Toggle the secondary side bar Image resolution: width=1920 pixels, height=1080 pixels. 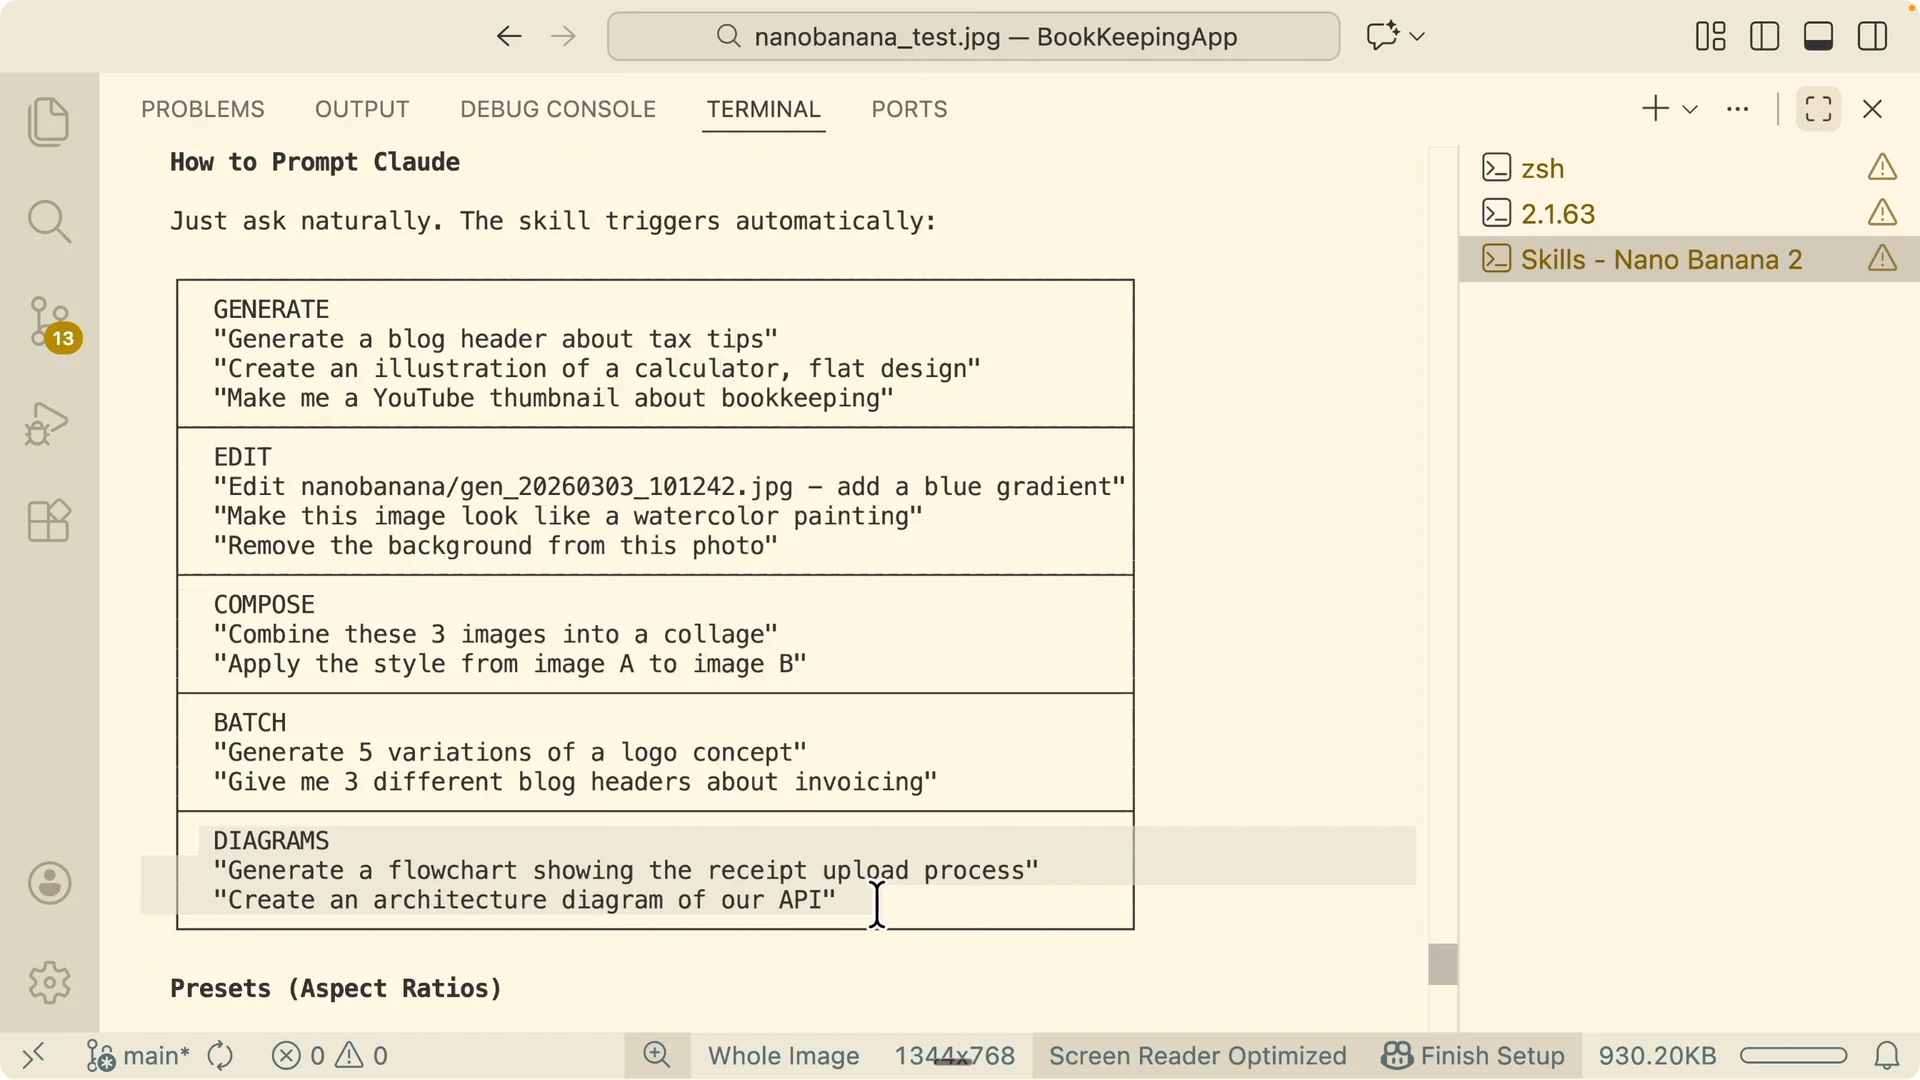[x=1873, y=37]
